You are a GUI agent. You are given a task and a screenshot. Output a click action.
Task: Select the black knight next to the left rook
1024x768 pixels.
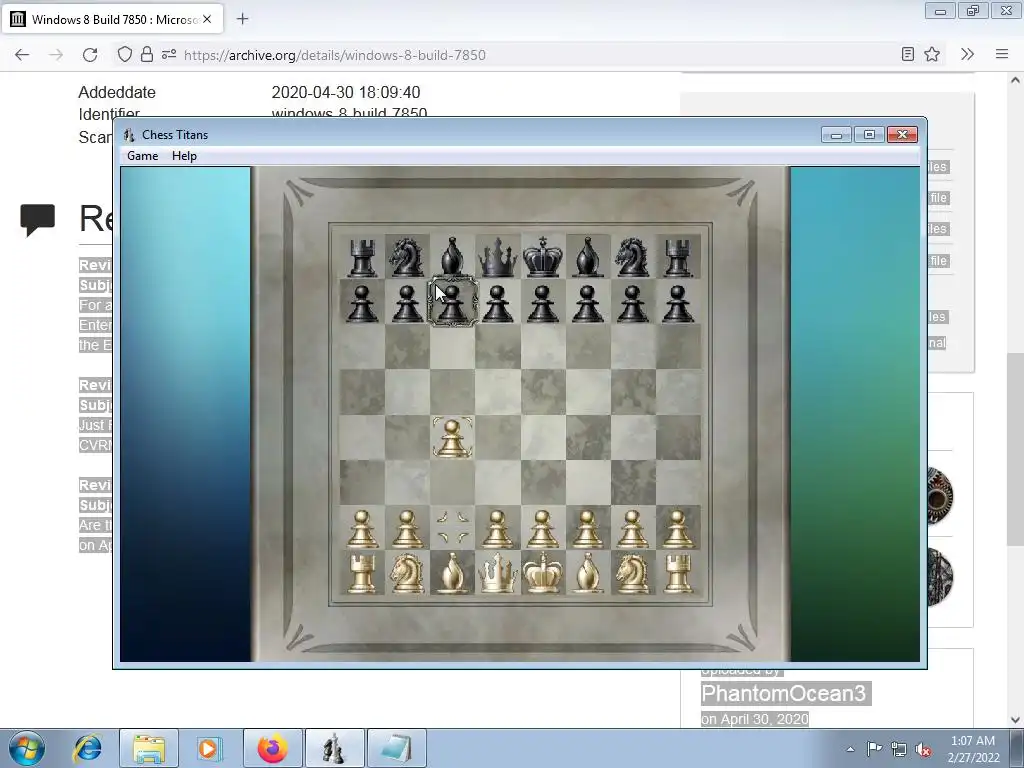406,257
